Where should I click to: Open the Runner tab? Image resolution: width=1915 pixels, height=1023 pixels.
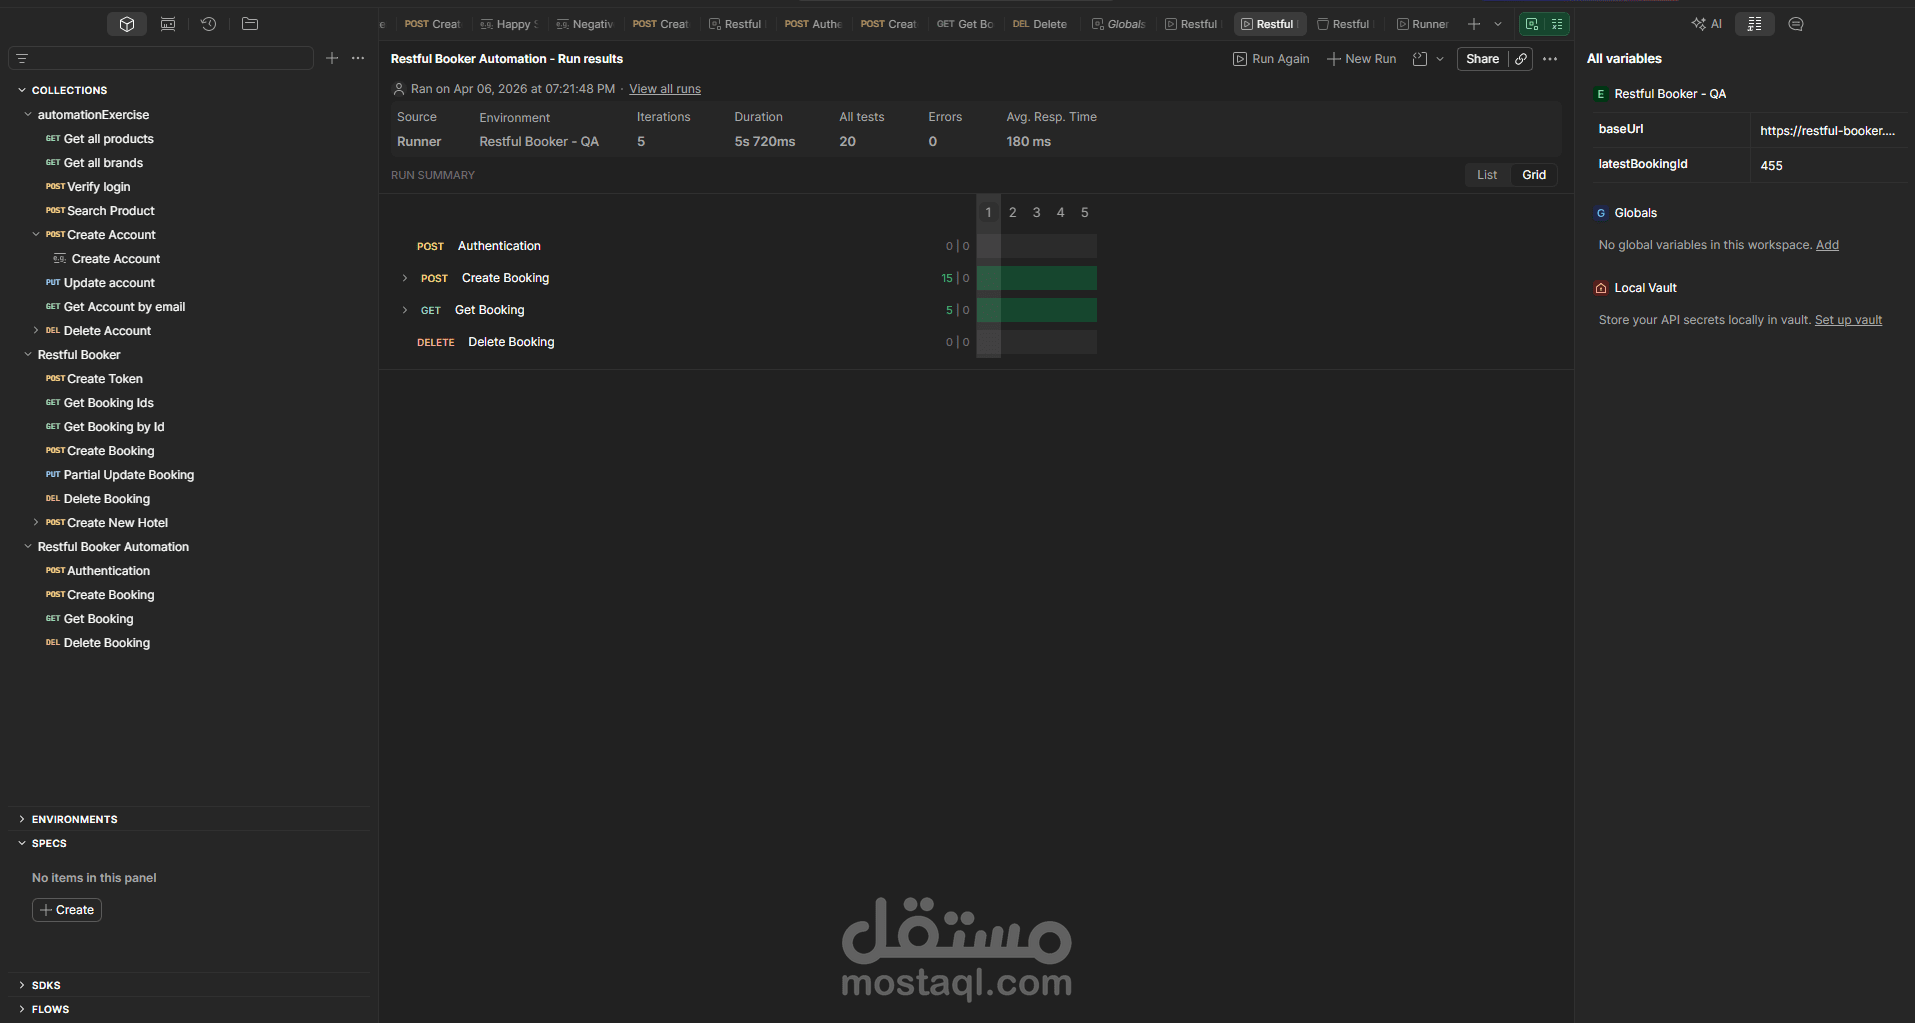pyautogui.click(x=1422, y=24)
